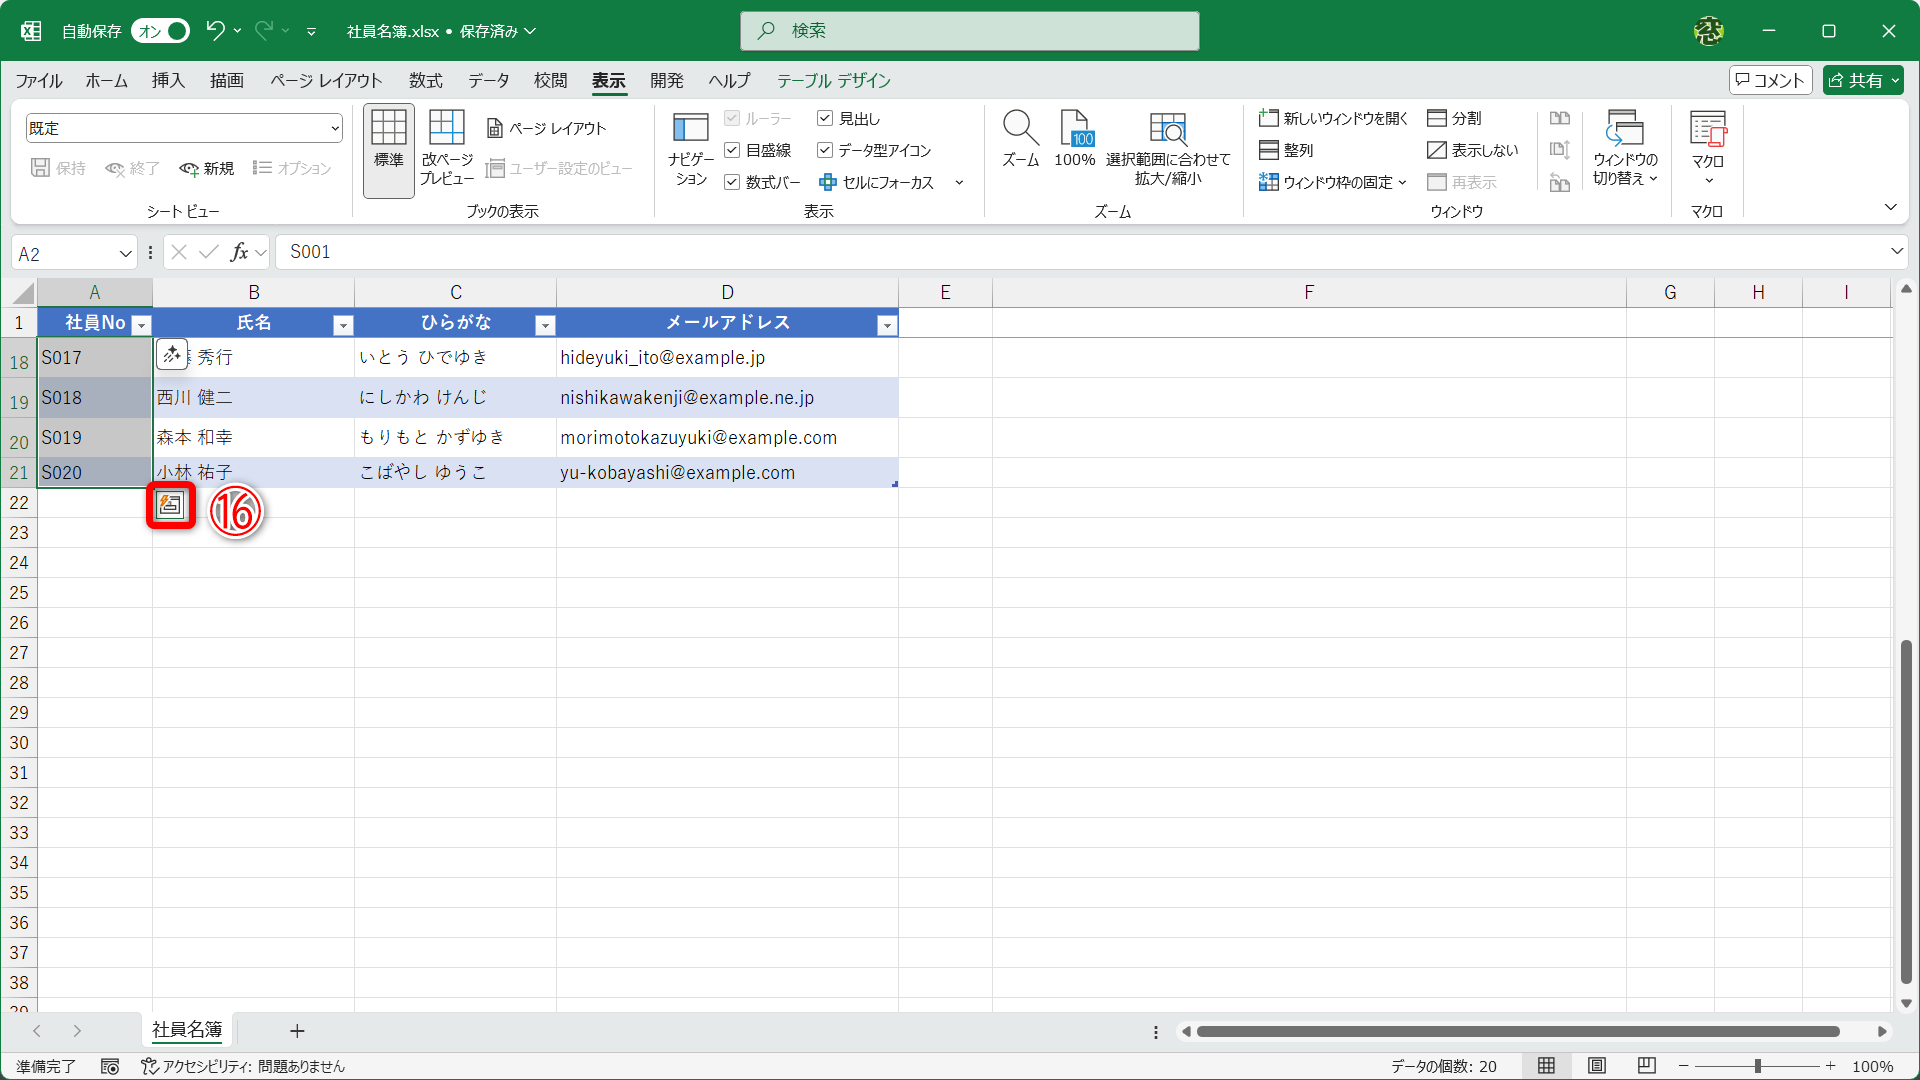Switch to the Data (データ) ribbon tab
Screen dimensions: 1920x1080
click(488, 80)
